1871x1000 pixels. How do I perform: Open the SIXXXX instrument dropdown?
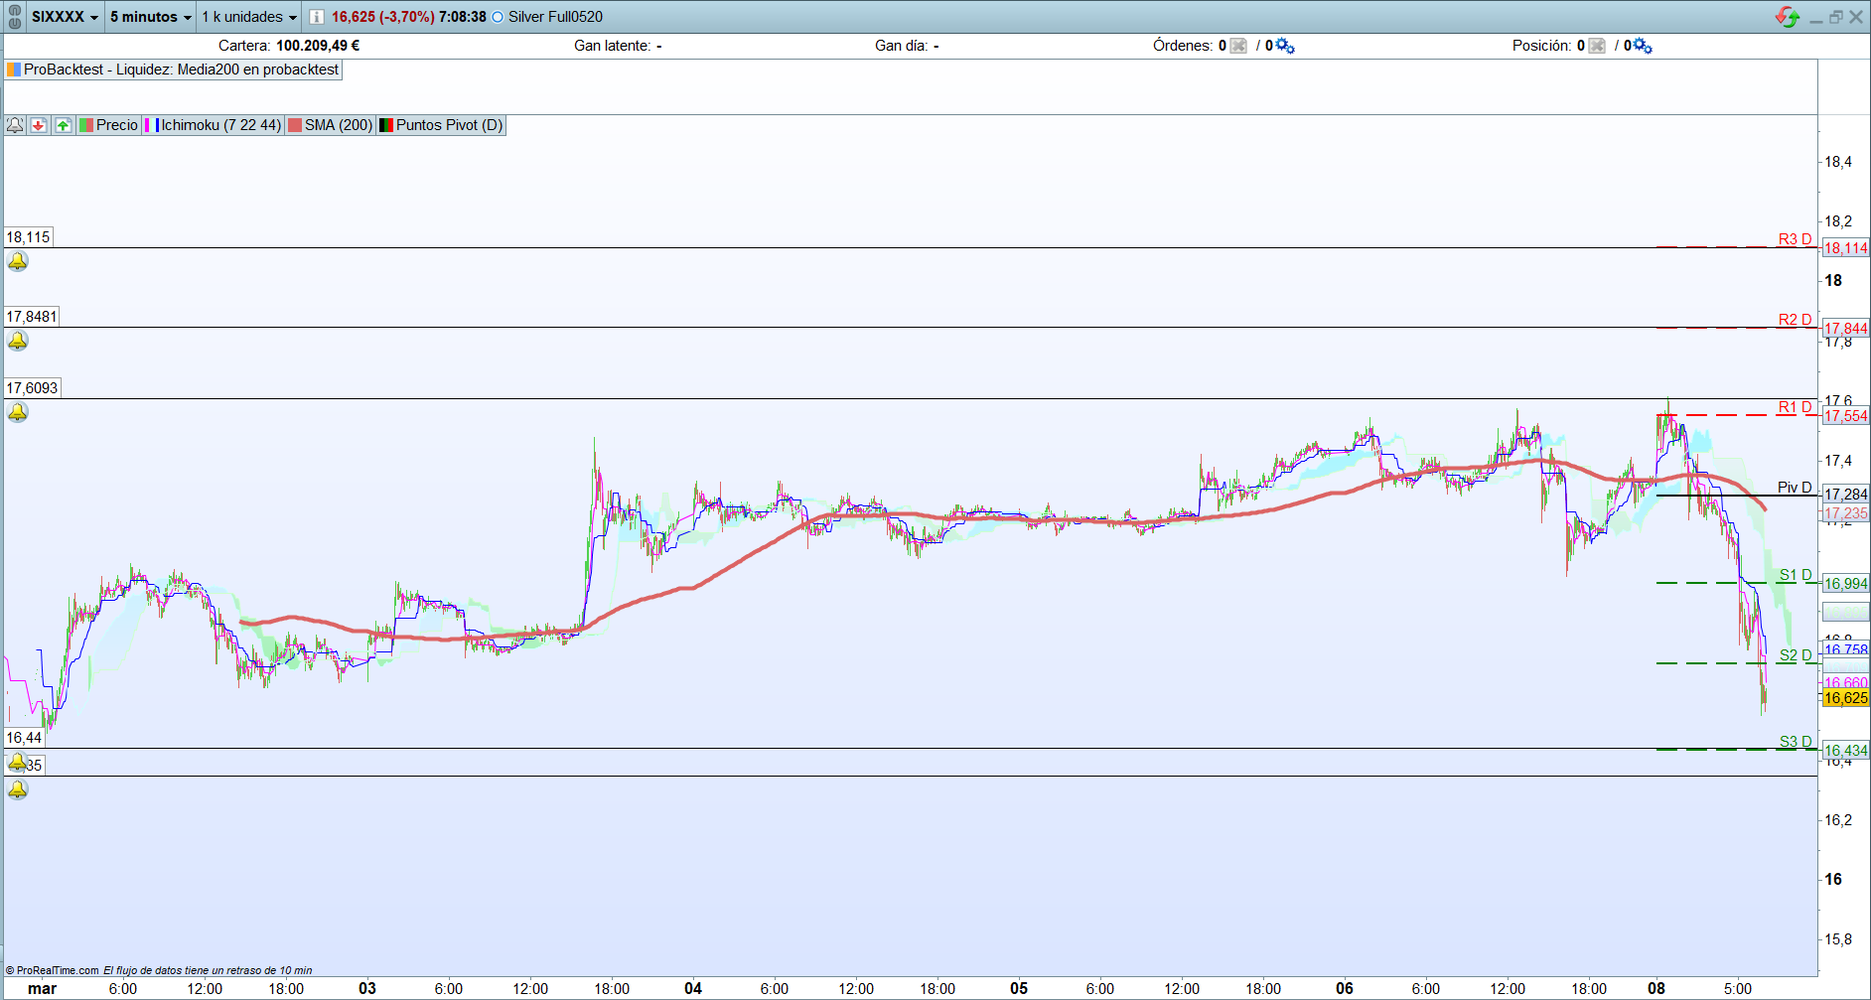65,17
